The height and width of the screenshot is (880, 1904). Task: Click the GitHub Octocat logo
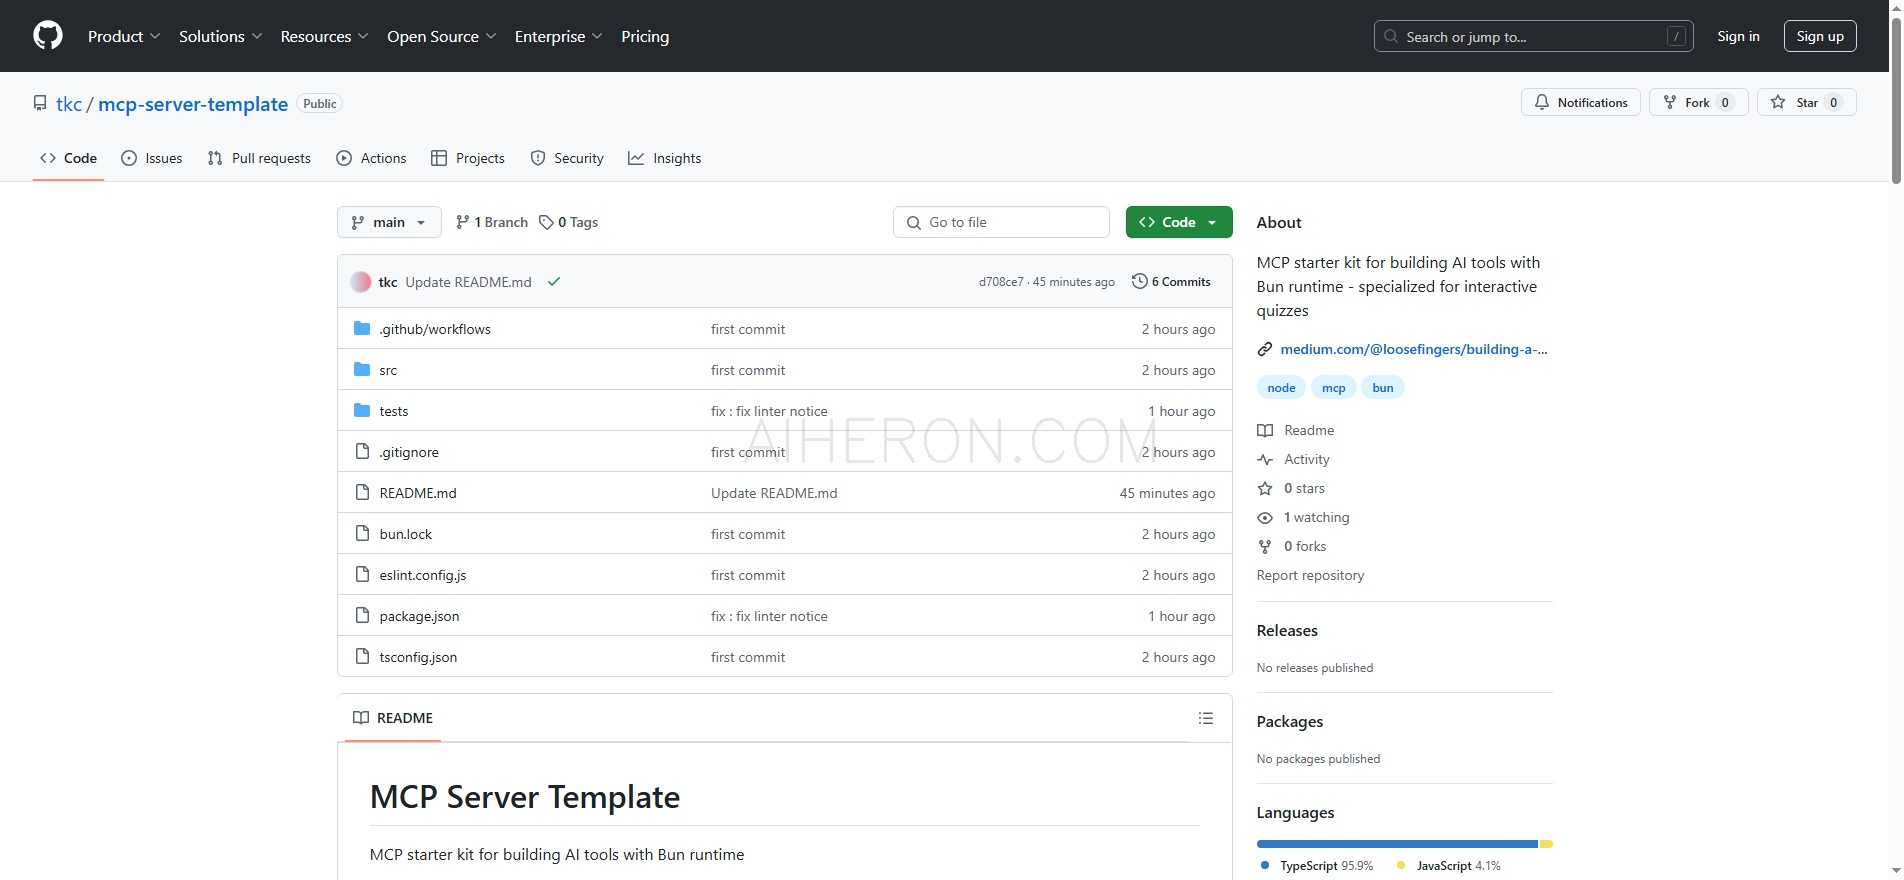(x=48, y=36)
